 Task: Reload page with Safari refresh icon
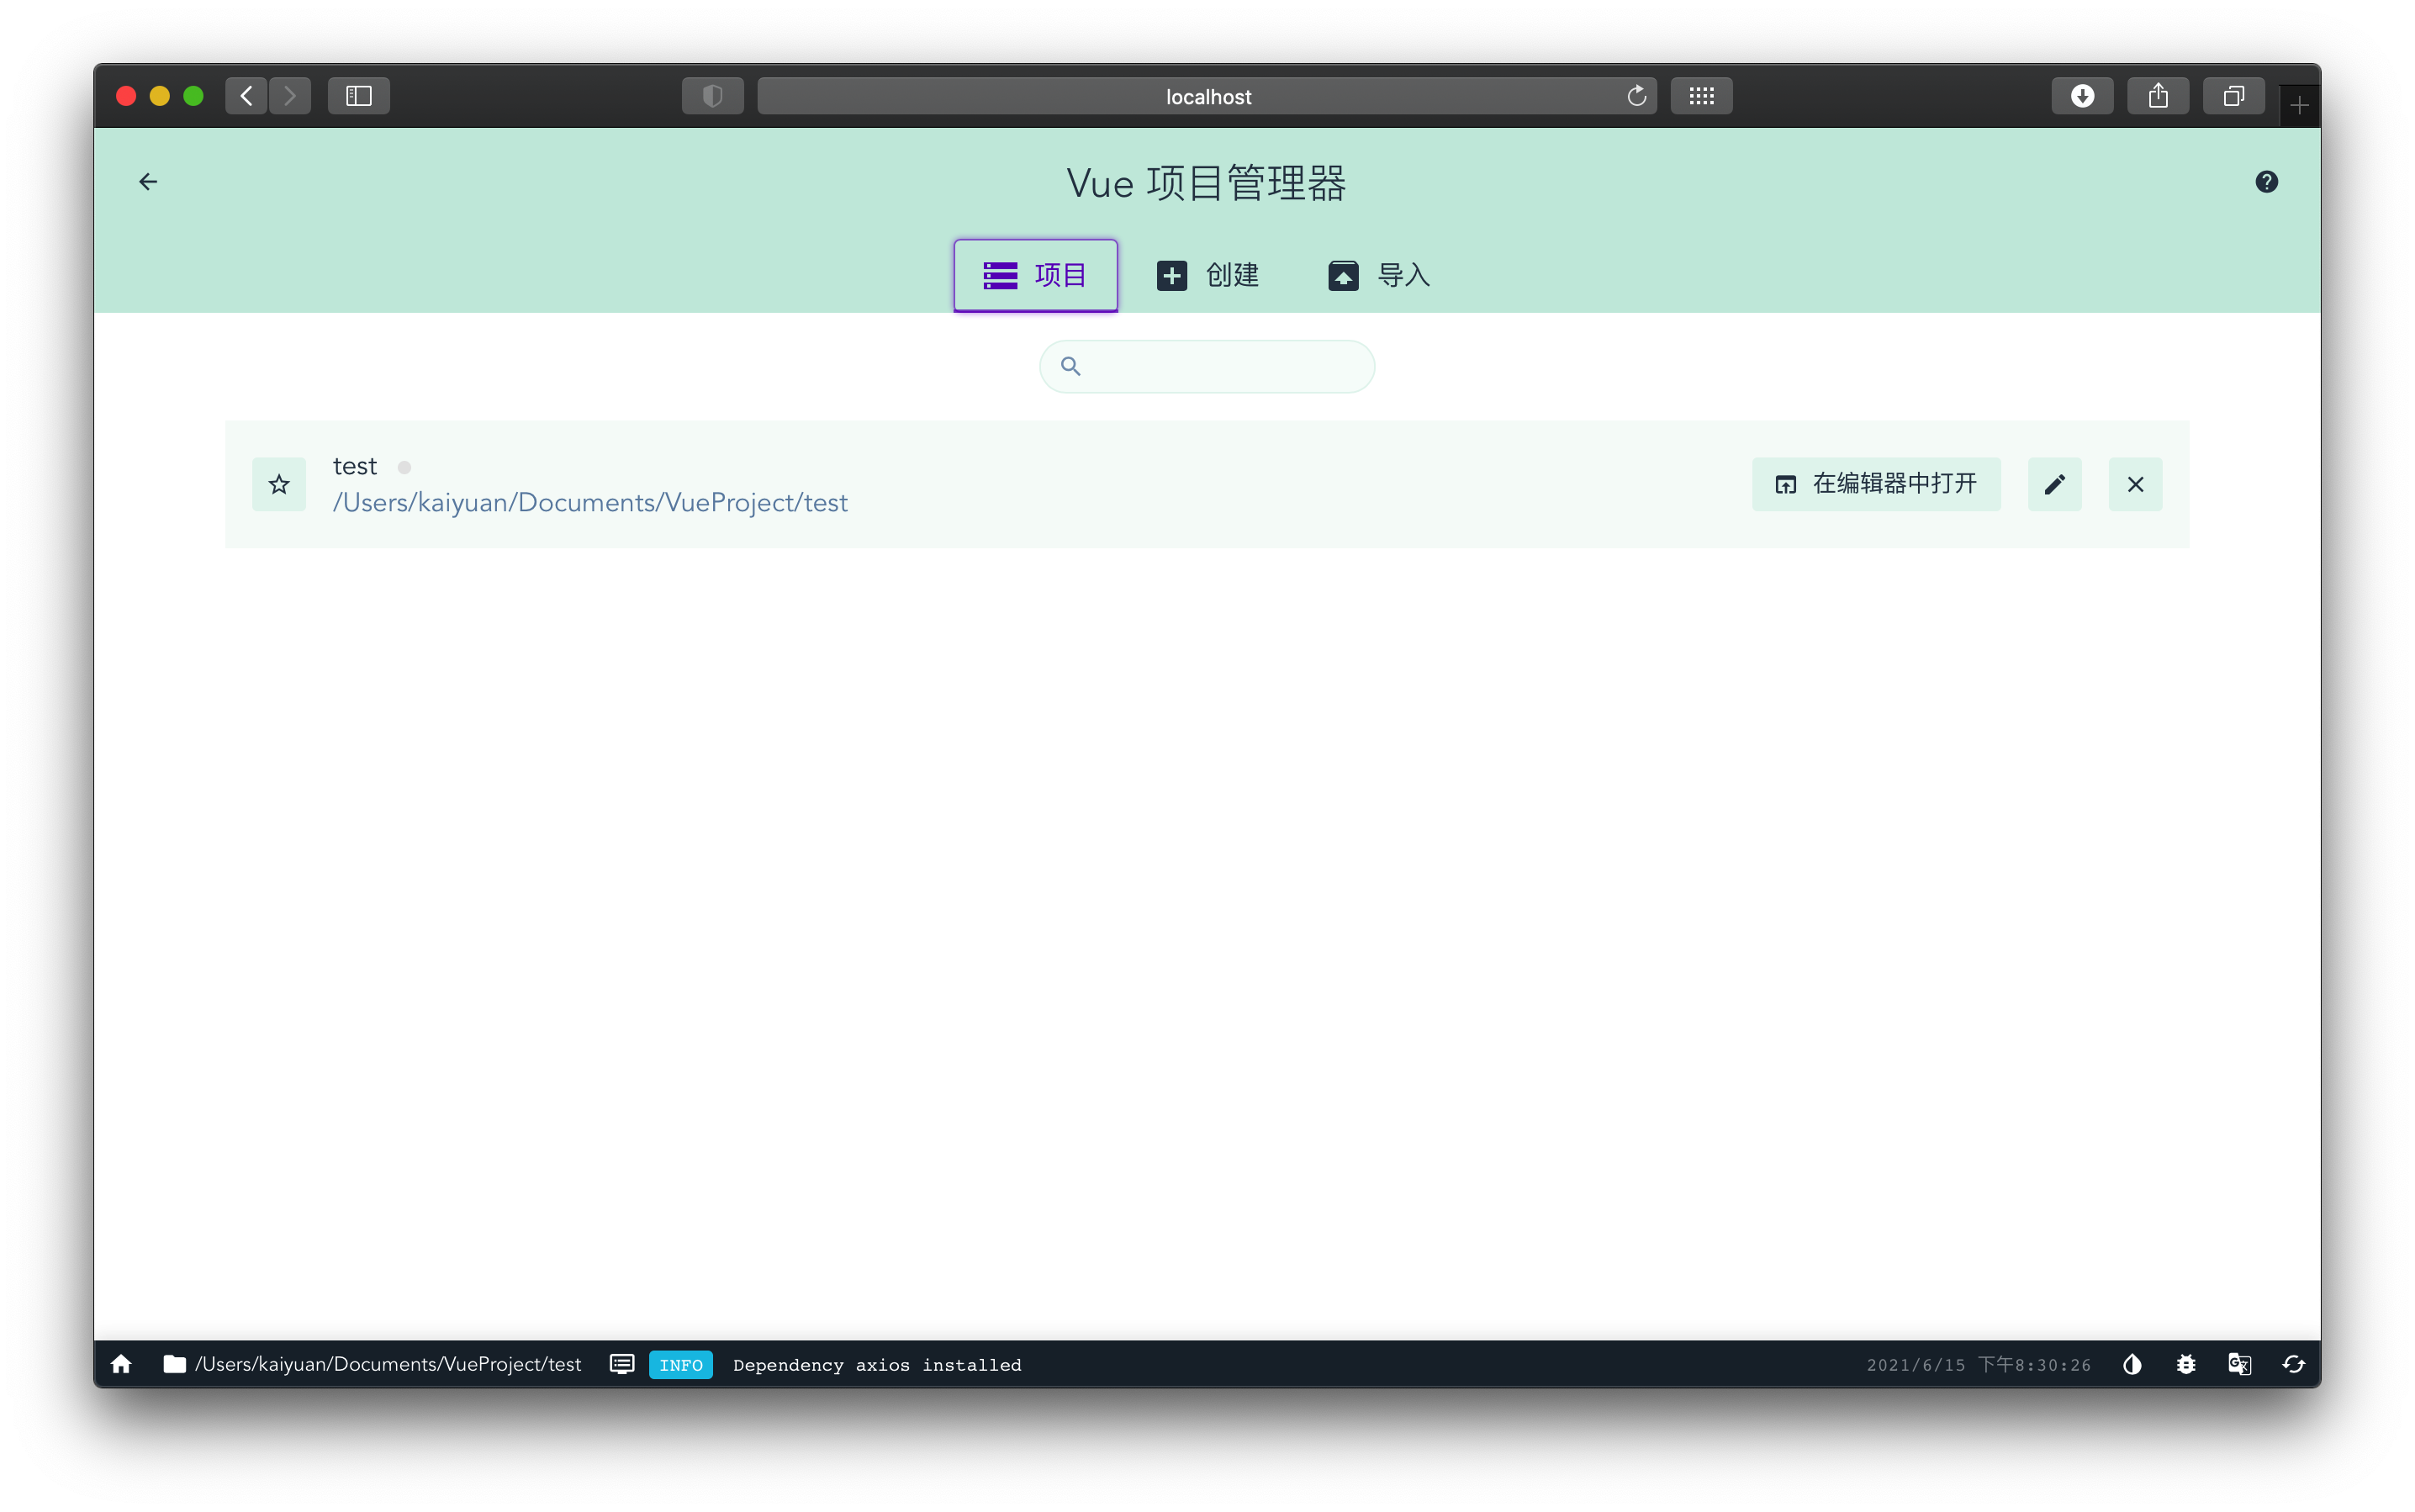pos(1636,96)
